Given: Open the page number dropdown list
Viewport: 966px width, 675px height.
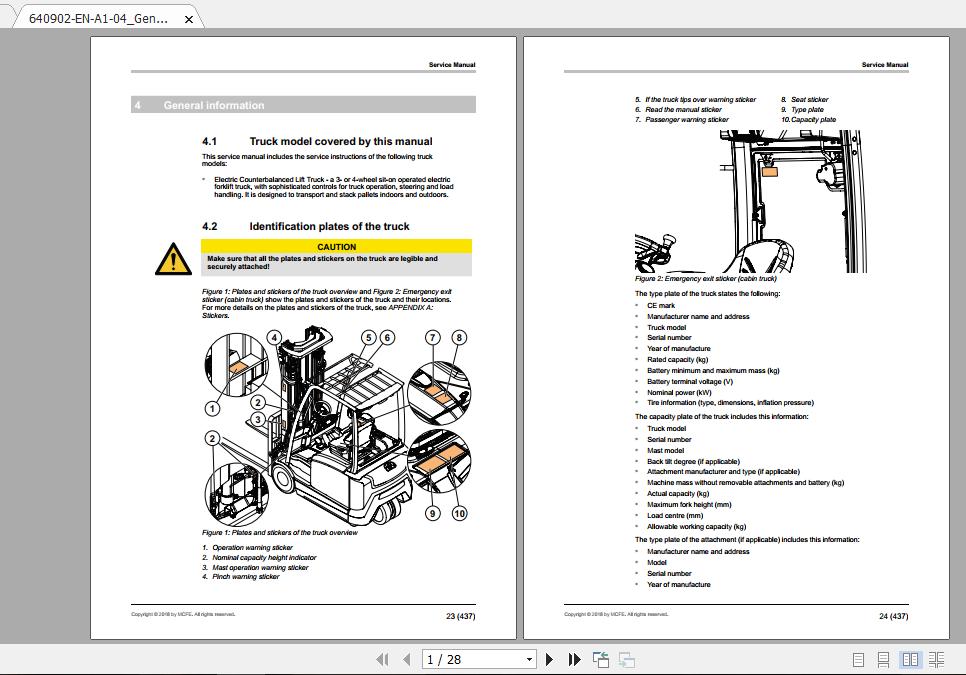Looking at the screenshot, I should [531, 660].
